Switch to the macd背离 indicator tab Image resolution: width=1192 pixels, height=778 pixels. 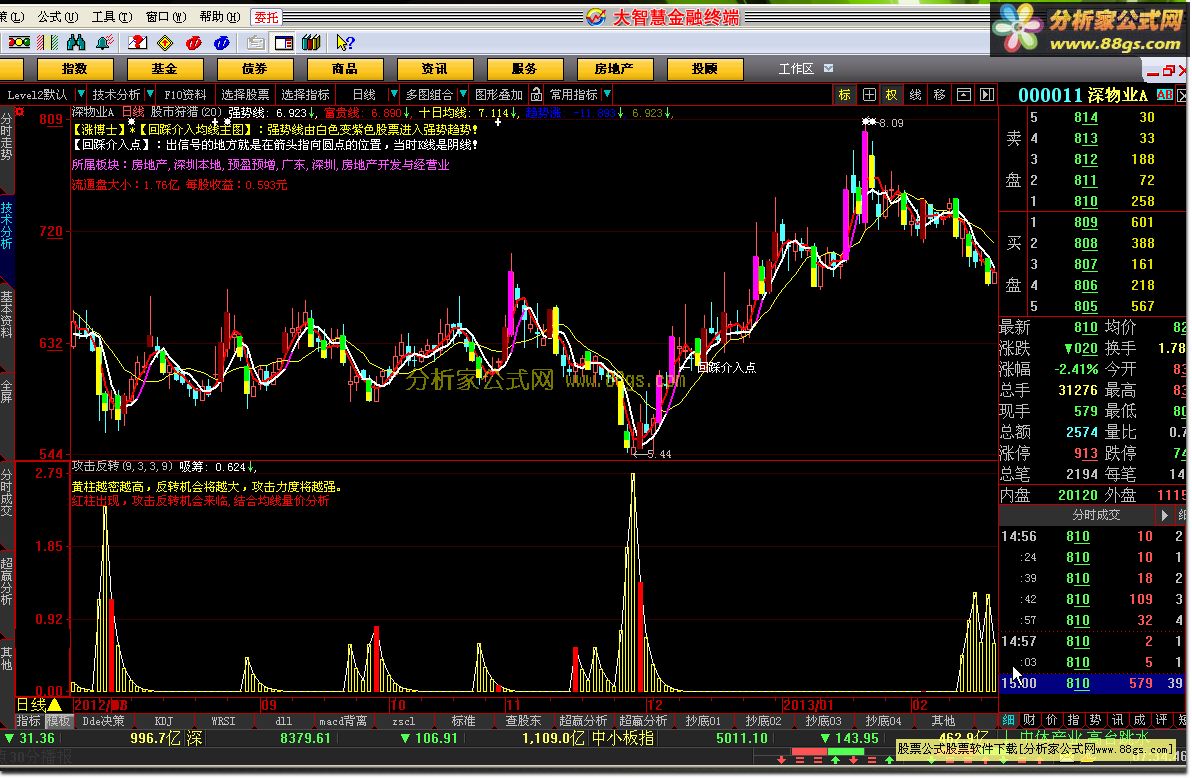pyautogui.click(x=343, y=720)
